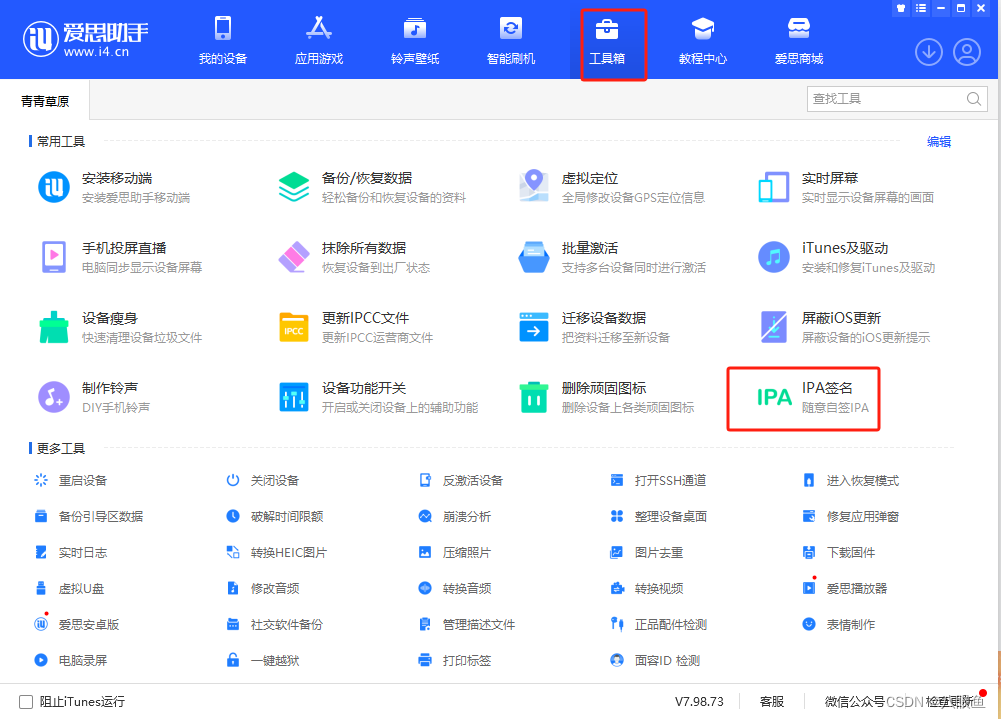
Task: Click 抹除所有数据 eraser icon
Action: pyautogui.click(x=294, y=257)
